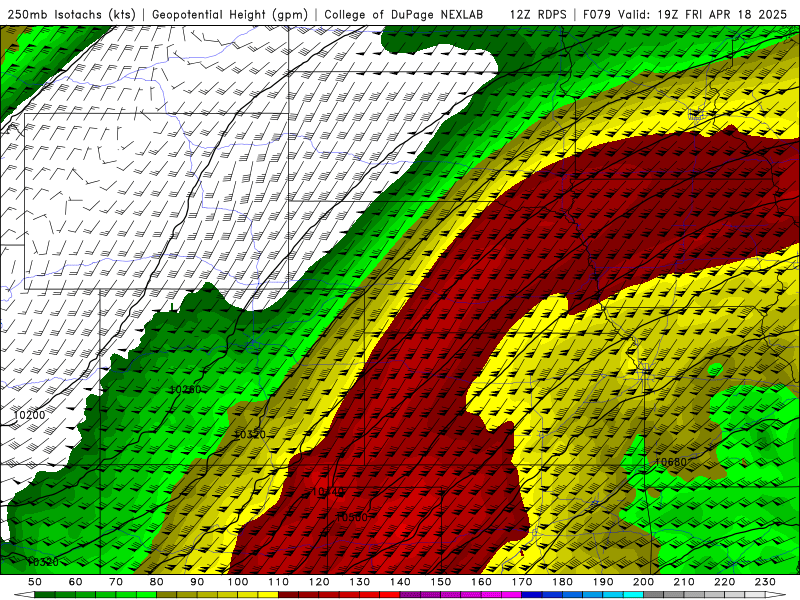
Task: Click the "12Z RDPS" model run label
Action: click(x=538, y=14)
